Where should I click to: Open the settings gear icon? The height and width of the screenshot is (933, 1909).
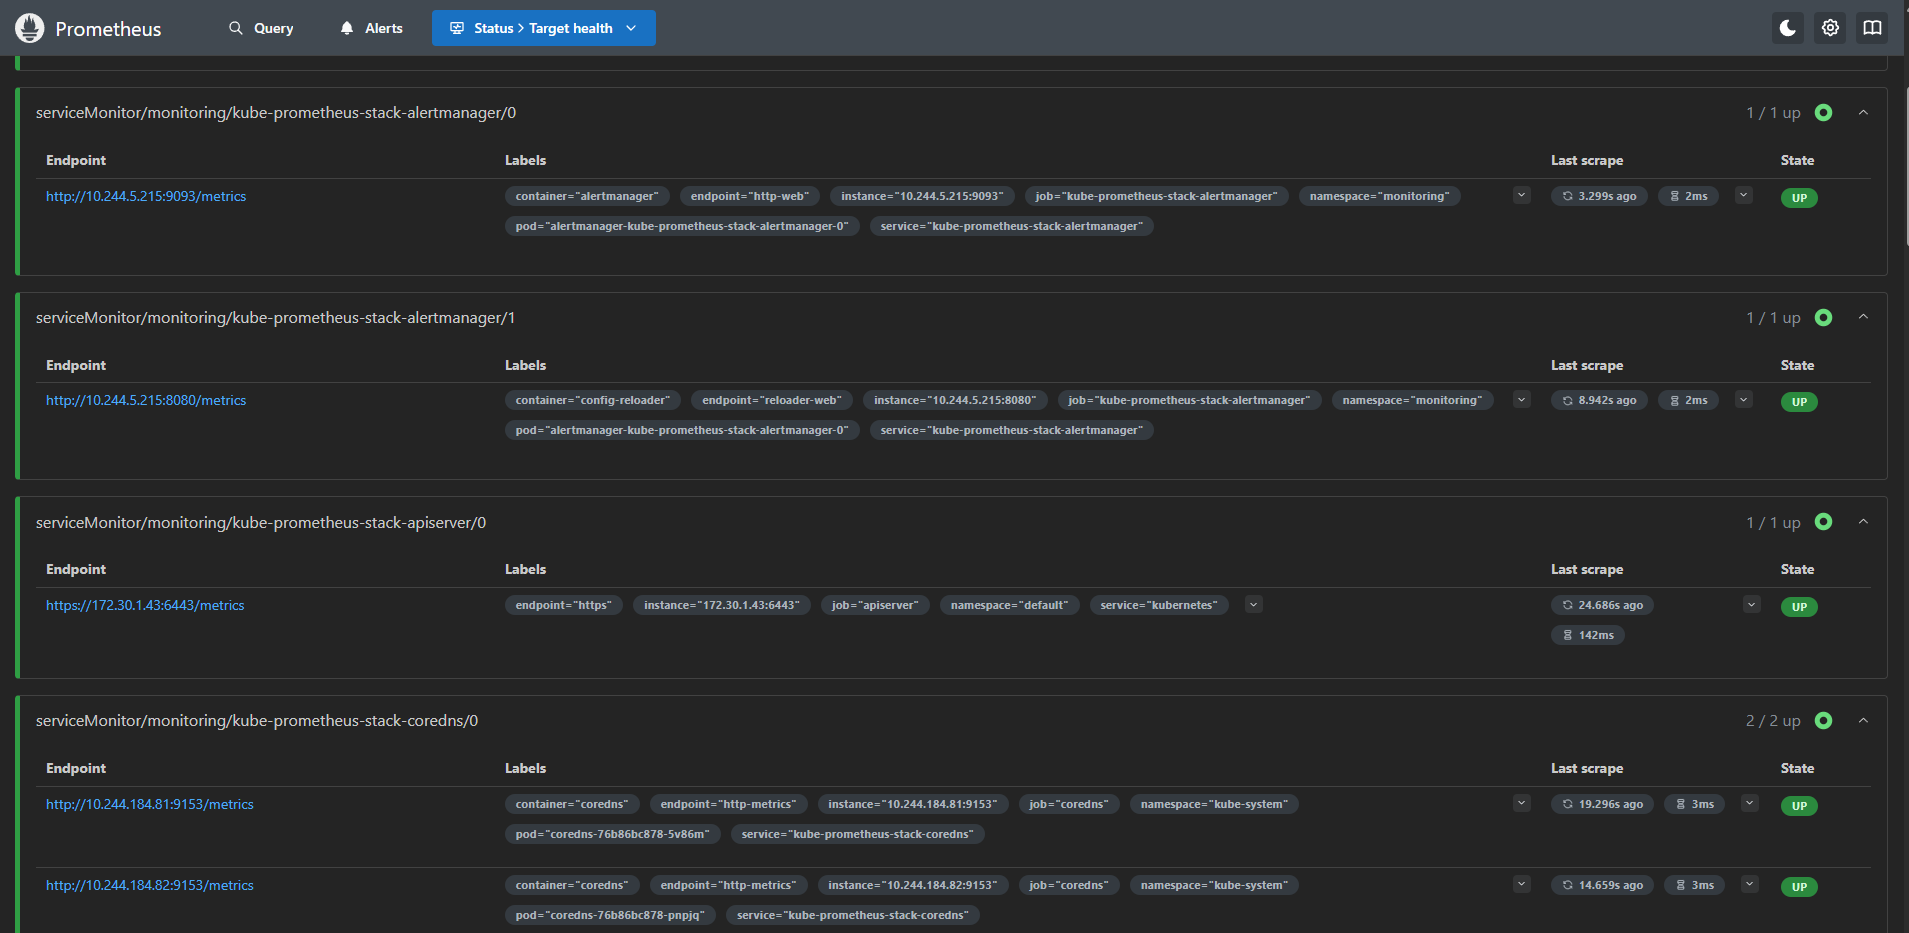tap(1830, 28)
